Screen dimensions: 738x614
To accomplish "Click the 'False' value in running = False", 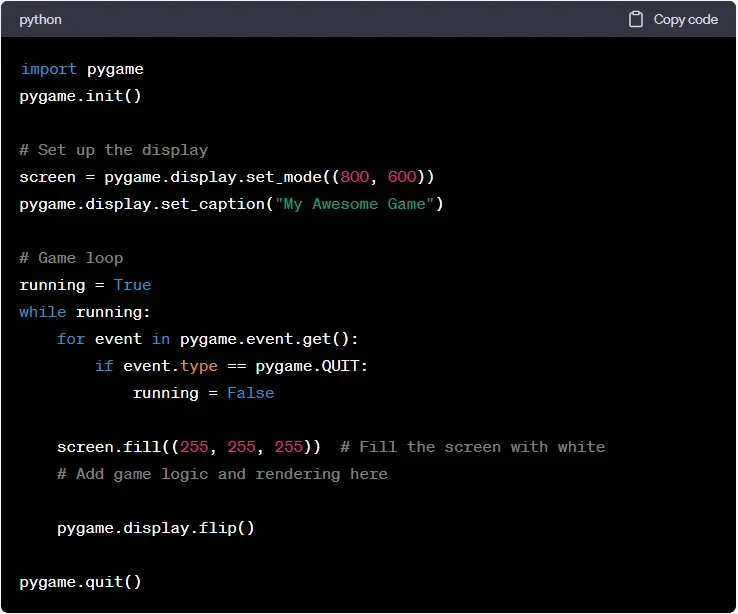I will tap(250, 393).
